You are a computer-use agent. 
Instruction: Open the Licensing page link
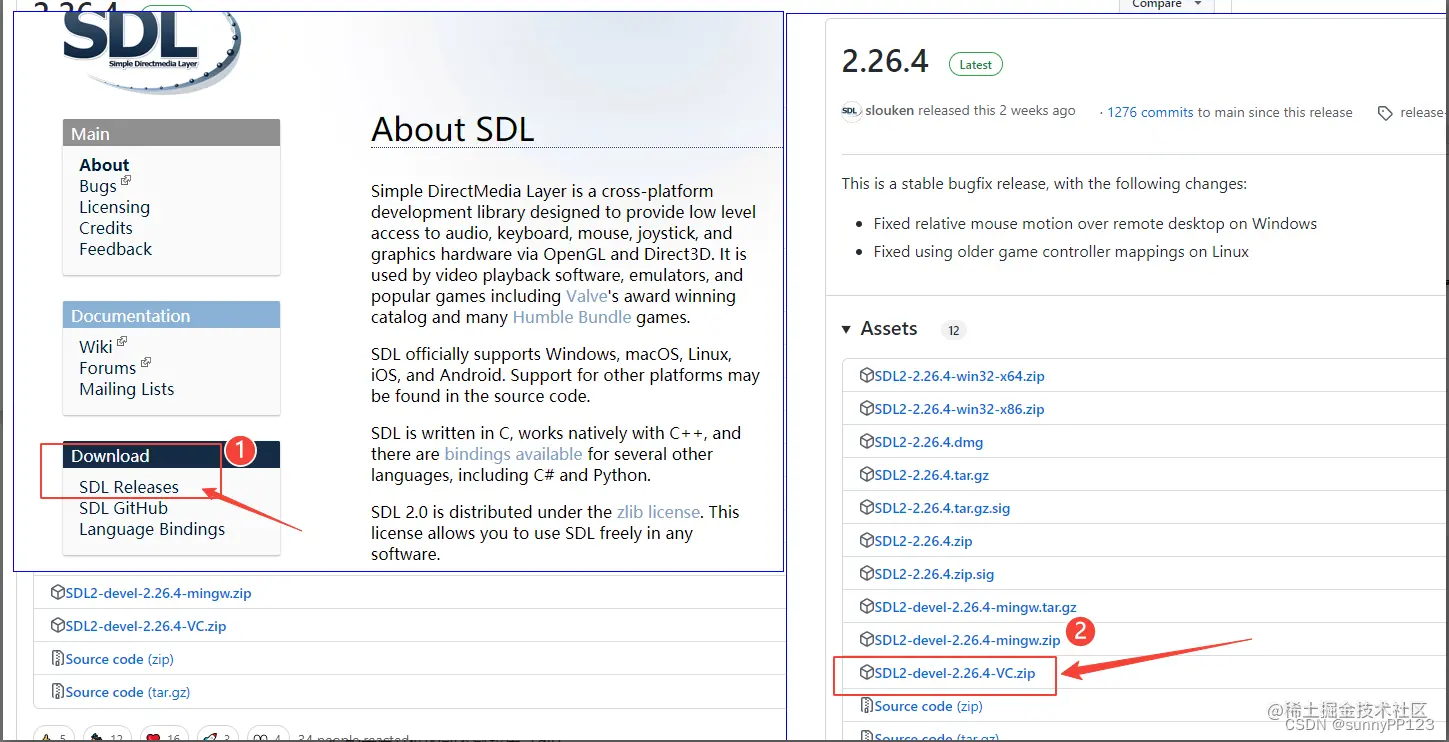[x=115, y=207]
